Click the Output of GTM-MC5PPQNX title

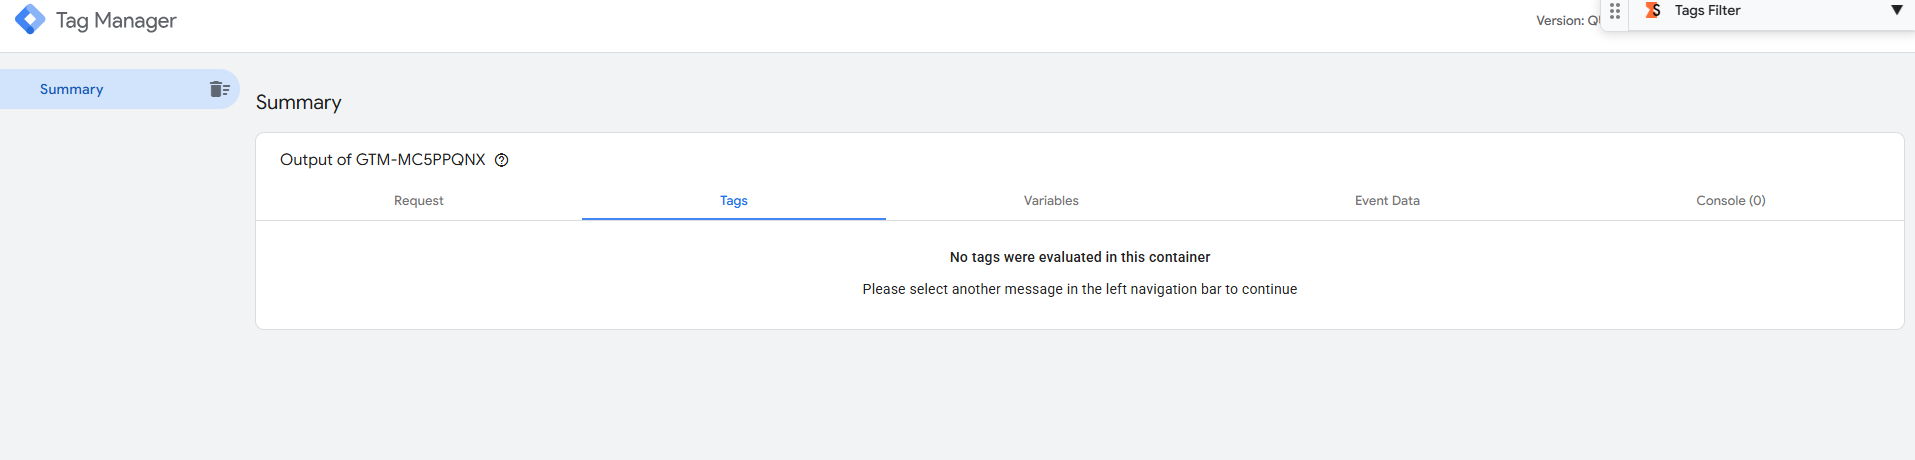click(382, 160)
